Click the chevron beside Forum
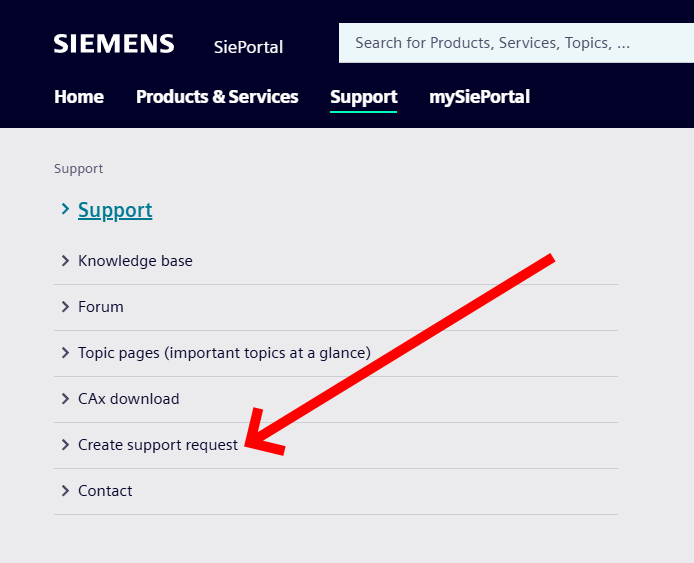Screen dimensions: 694x563 [x=66, y=307]
